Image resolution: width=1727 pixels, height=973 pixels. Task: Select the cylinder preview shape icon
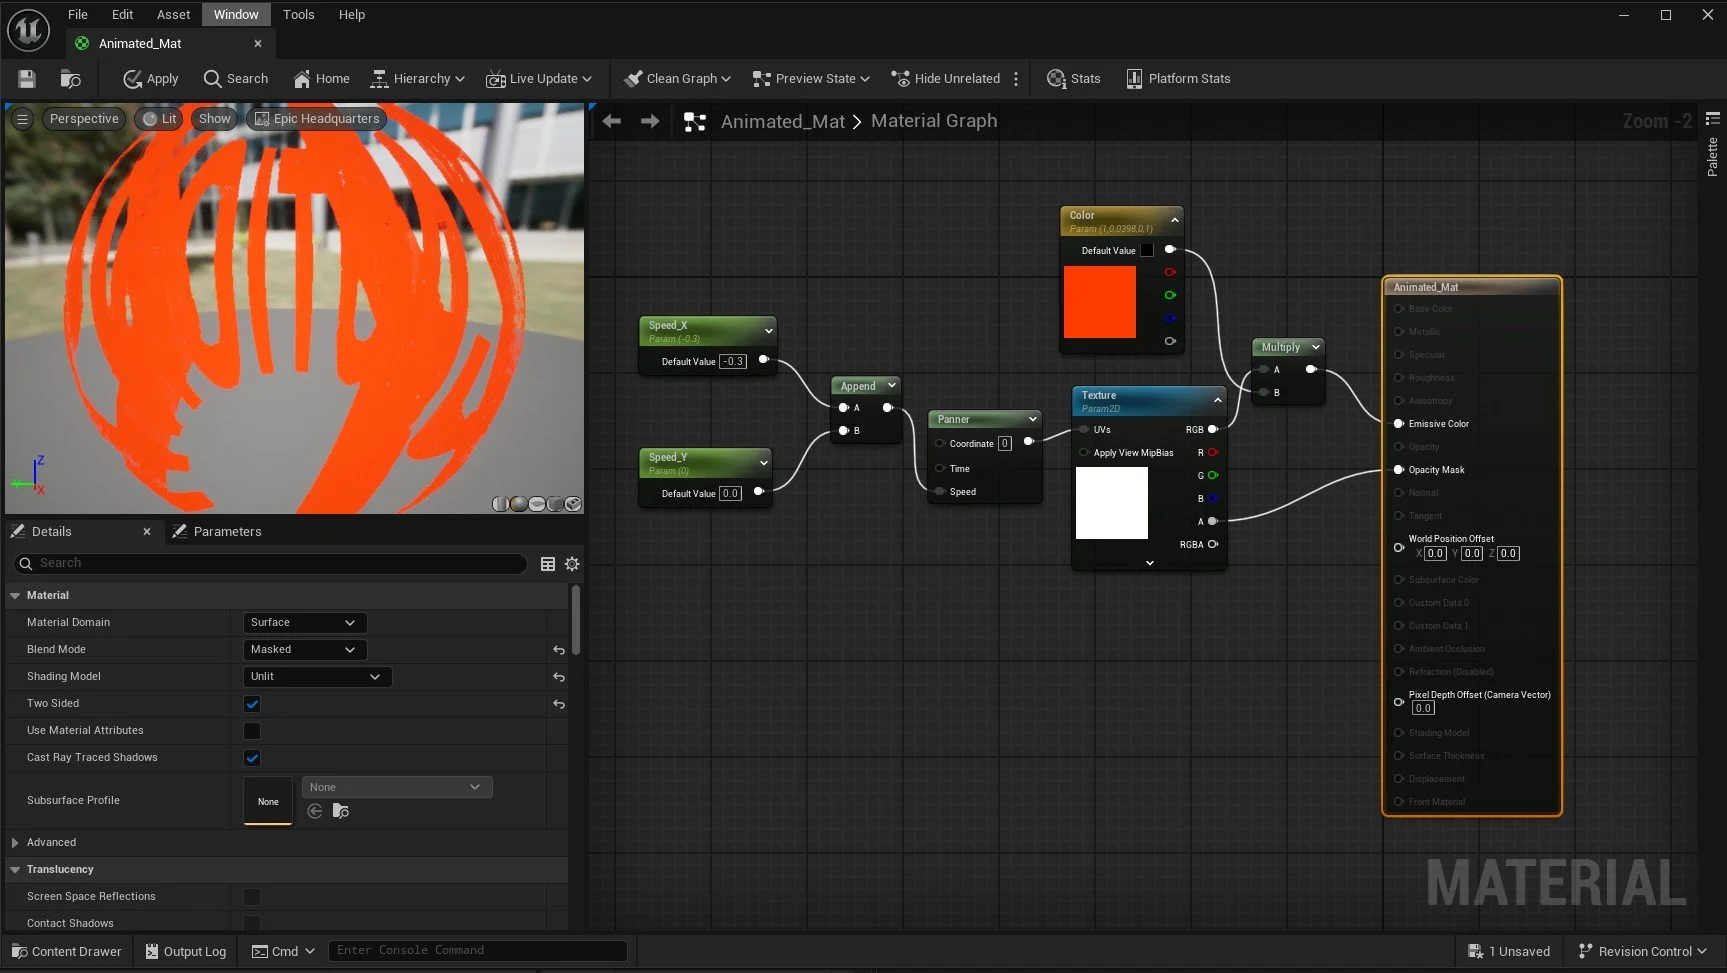500,504
